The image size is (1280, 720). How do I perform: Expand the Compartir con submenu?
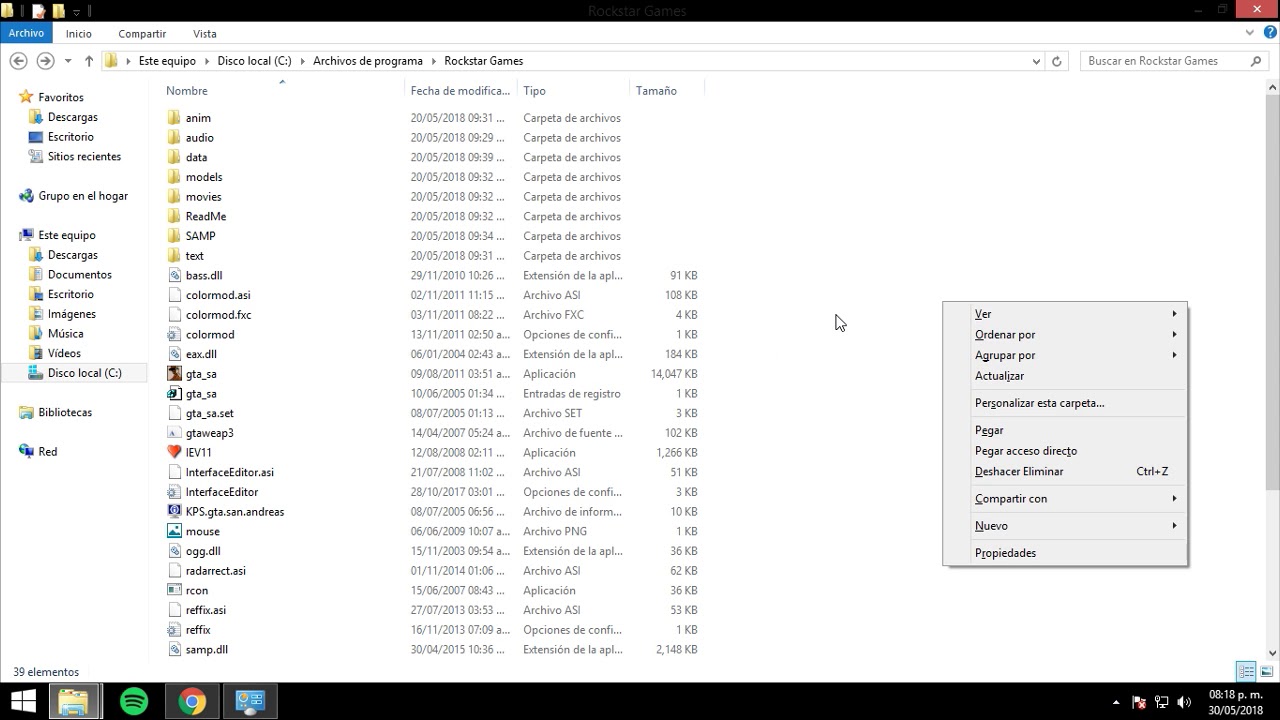1065,499
